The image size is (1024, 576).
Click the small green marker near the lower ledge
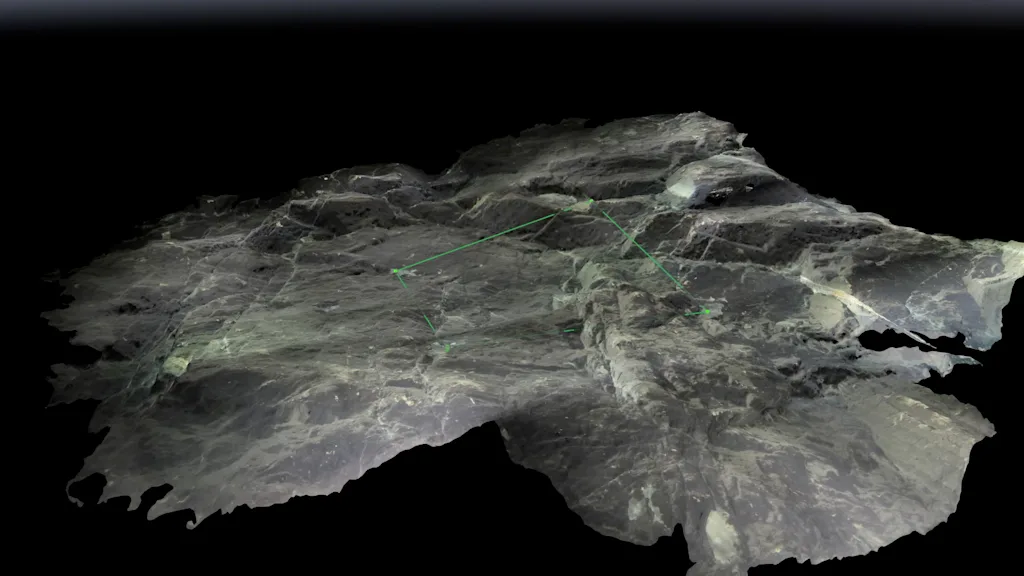point(446,348)
